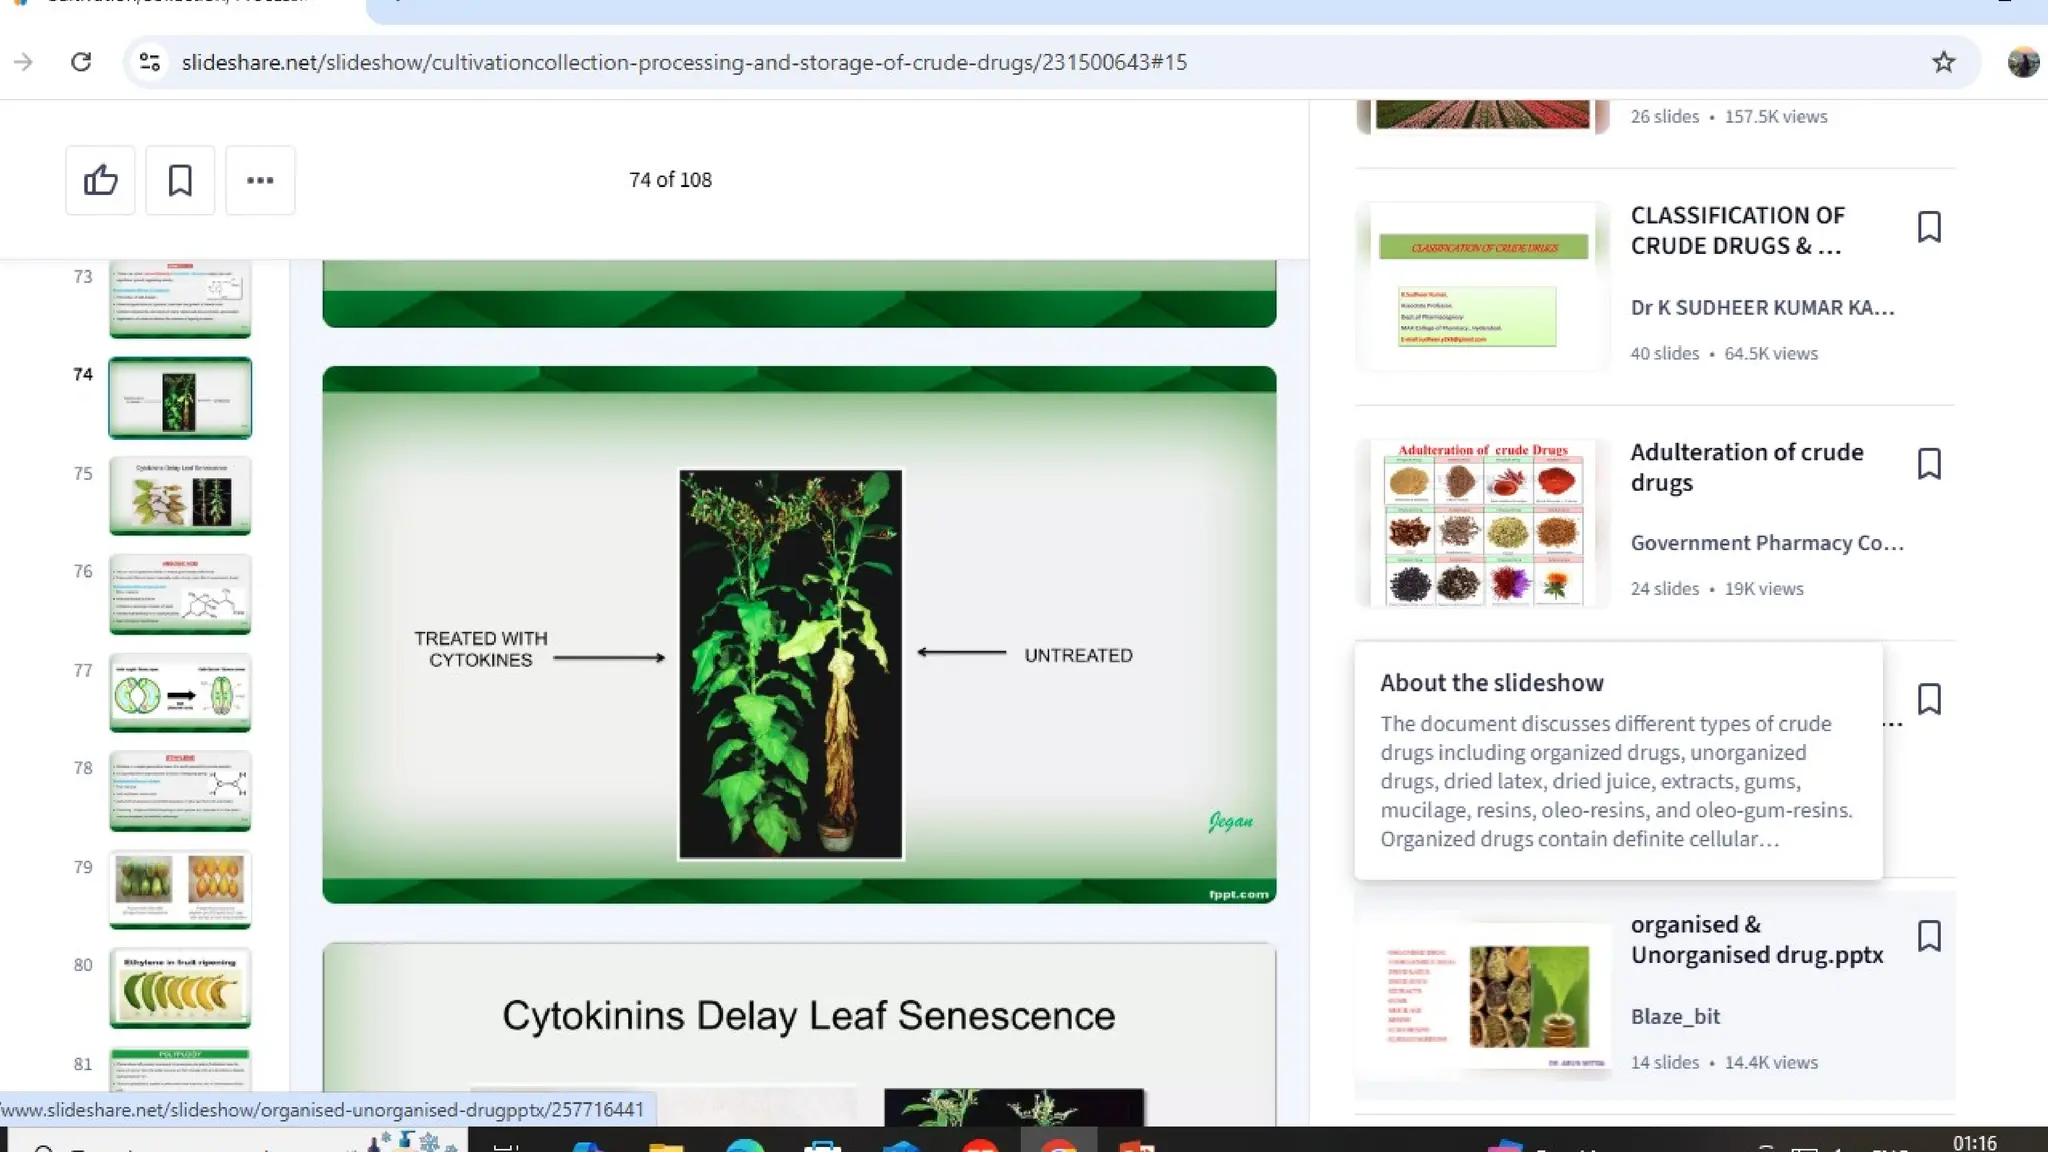Open author Government Pharmacy Co...
Screen dimensions: 2048x1152
(x=1767, y=543)
